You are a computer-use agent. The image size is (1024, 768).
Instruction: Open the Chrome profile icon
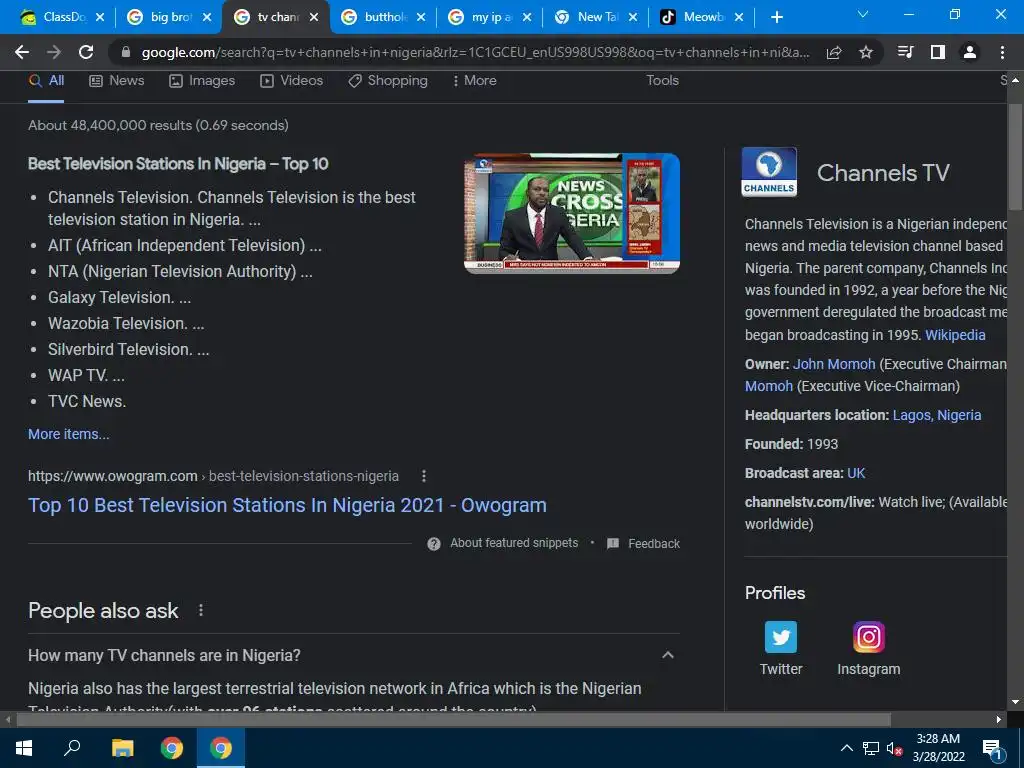point(970,52)
